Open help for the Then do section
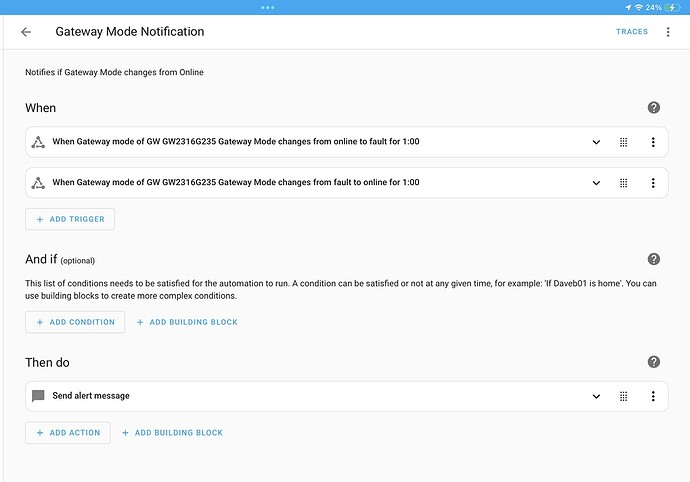This screenshot has width=690, height=482. point(654,362)
